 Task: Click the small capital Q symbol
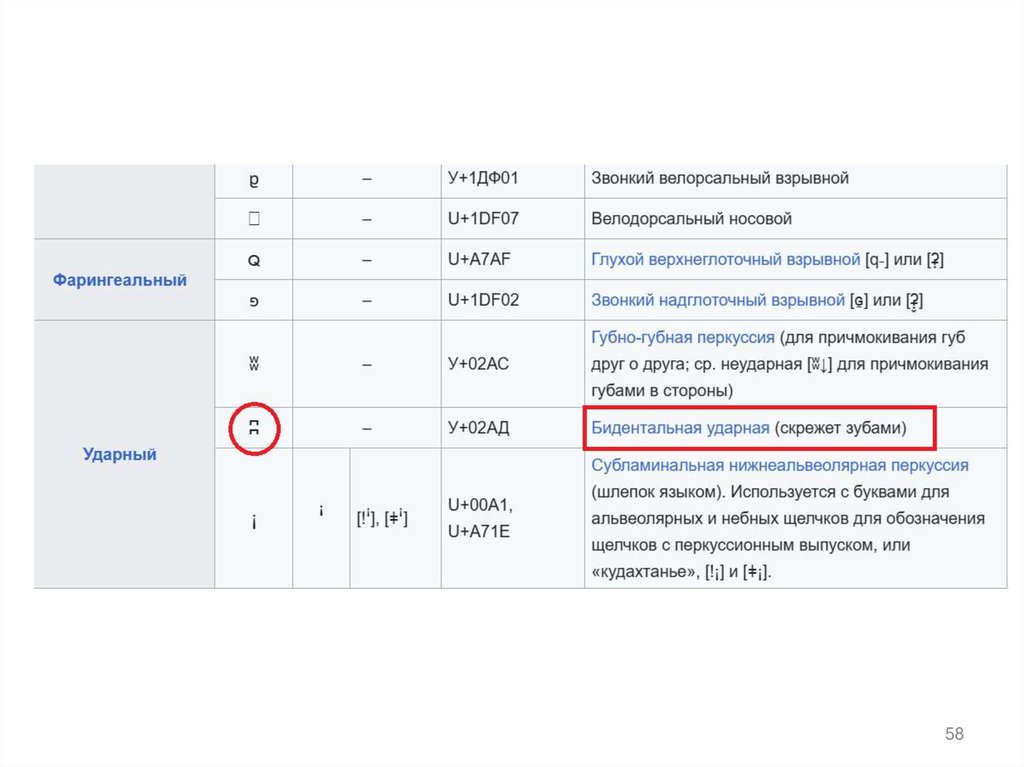pyautogui.click(x=254, y=260)
